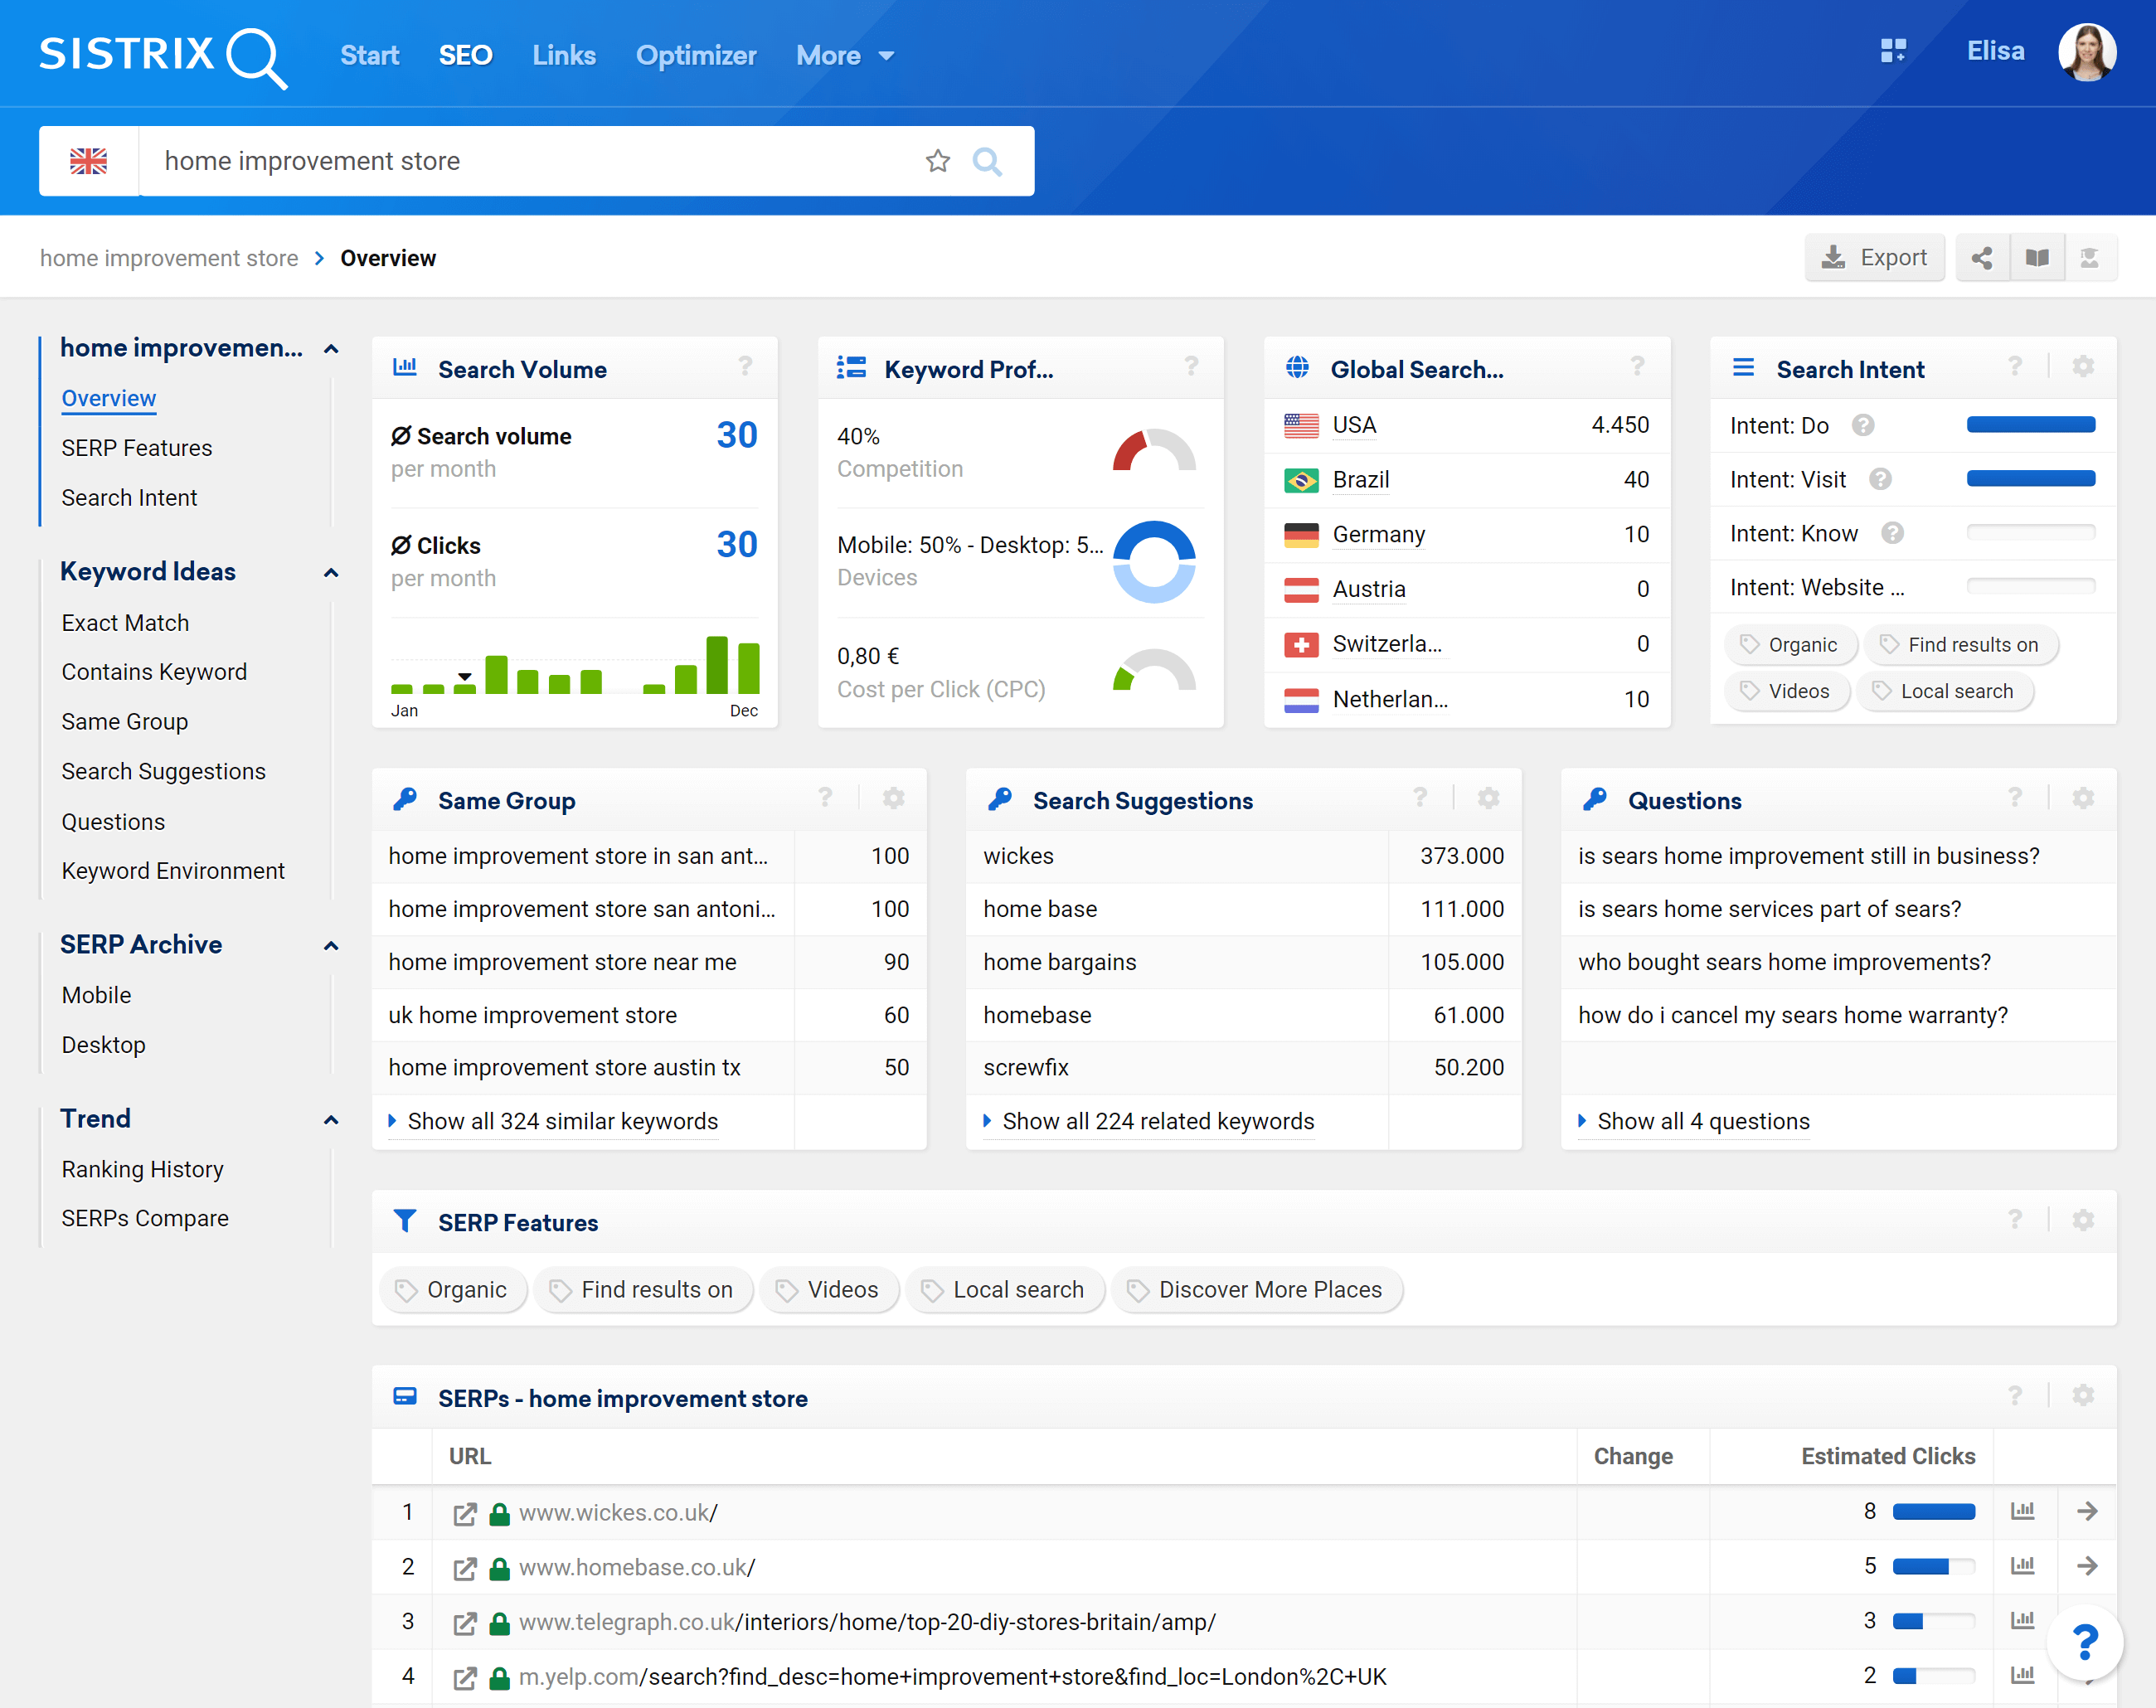Open the Optimizer tab
The image size is (2156, 1708).
[696, 55]
